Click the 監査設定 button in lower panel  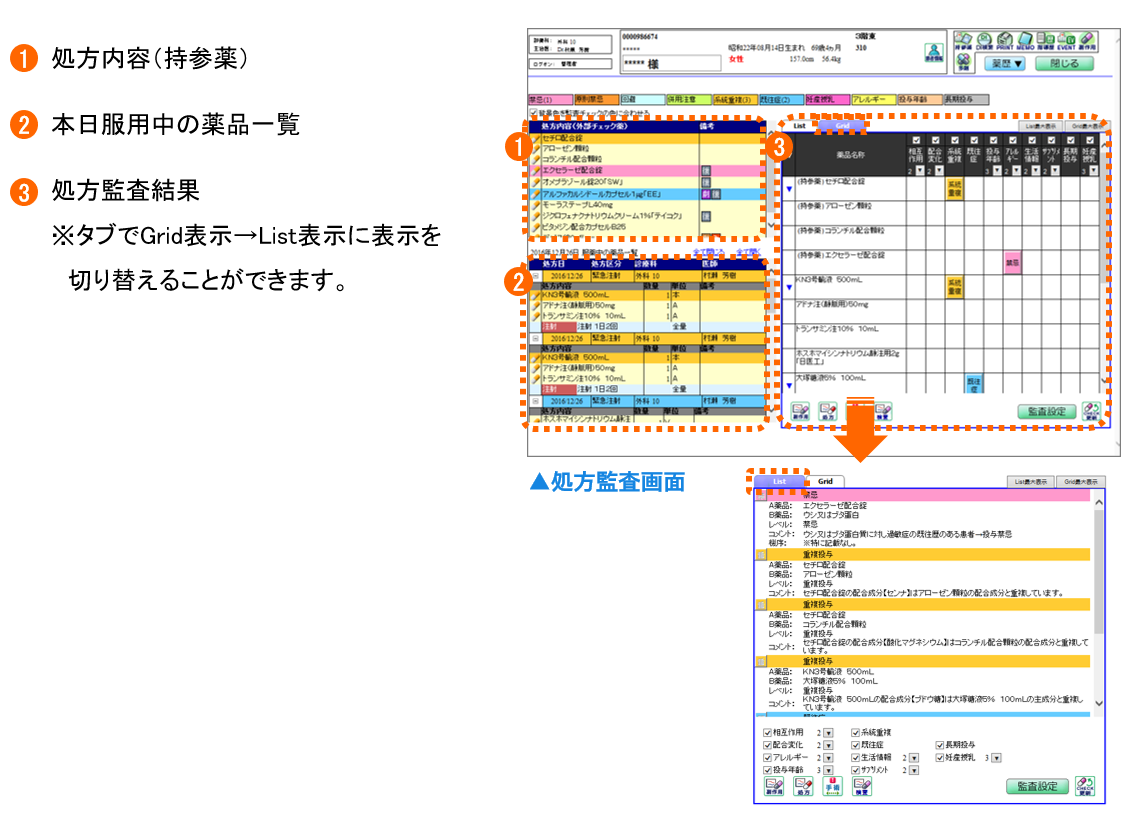pyautogui.click(x=1037, y=786)
